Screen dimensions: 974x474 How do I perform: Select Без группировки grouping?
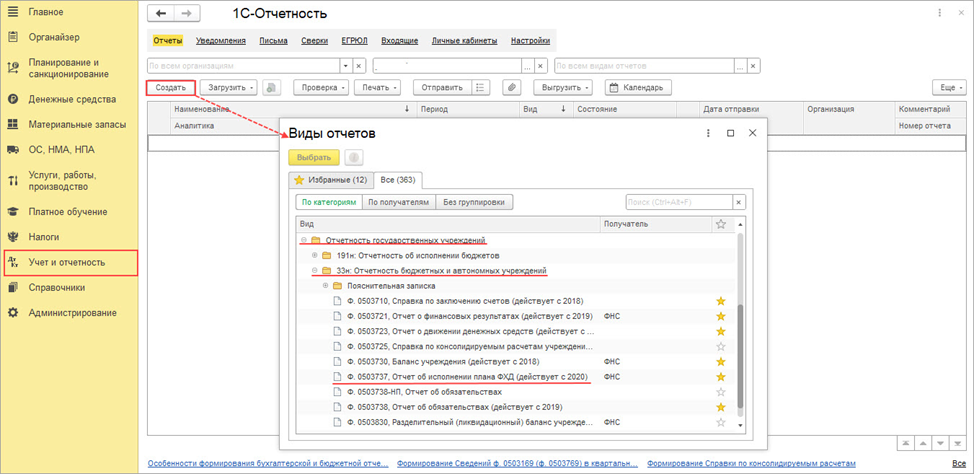pyautogui.click(x=475, y=203)
